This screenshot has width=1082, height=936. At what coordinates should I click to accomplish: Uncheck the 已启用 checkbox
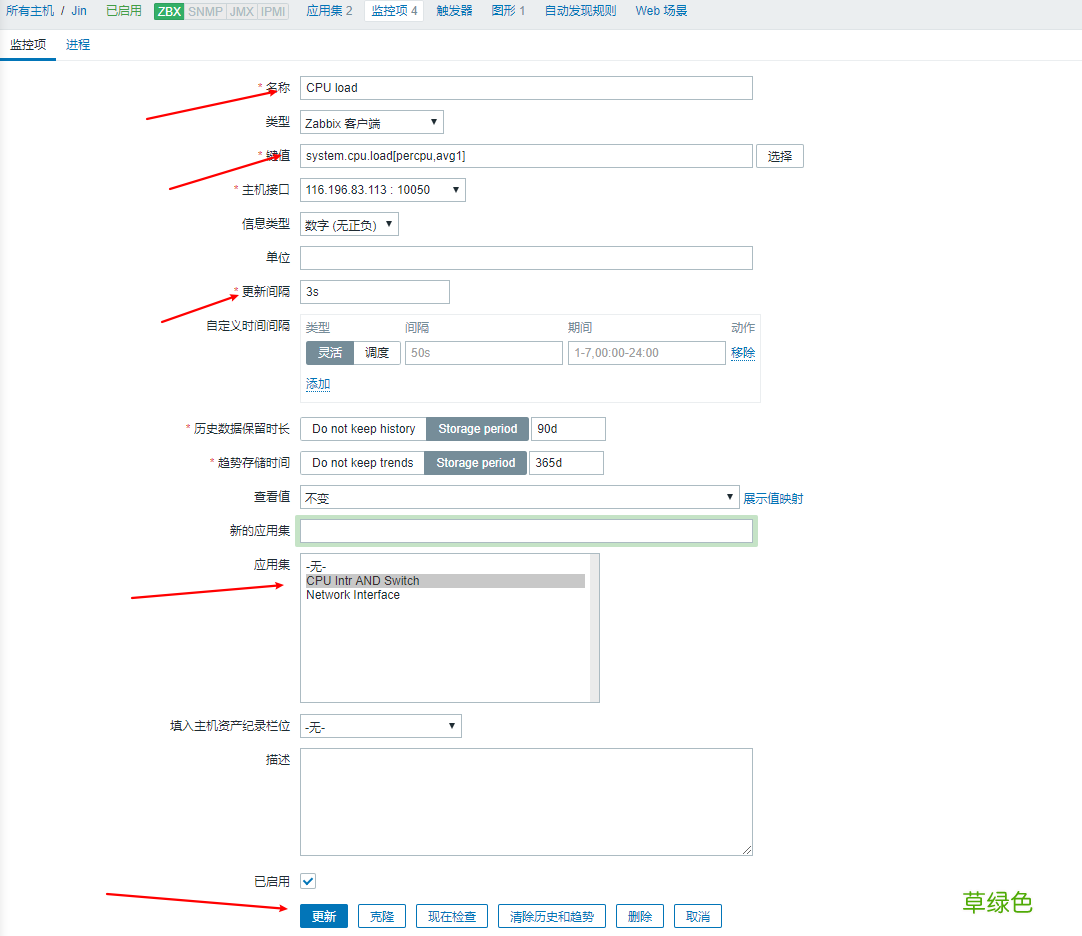click(308, 881)
